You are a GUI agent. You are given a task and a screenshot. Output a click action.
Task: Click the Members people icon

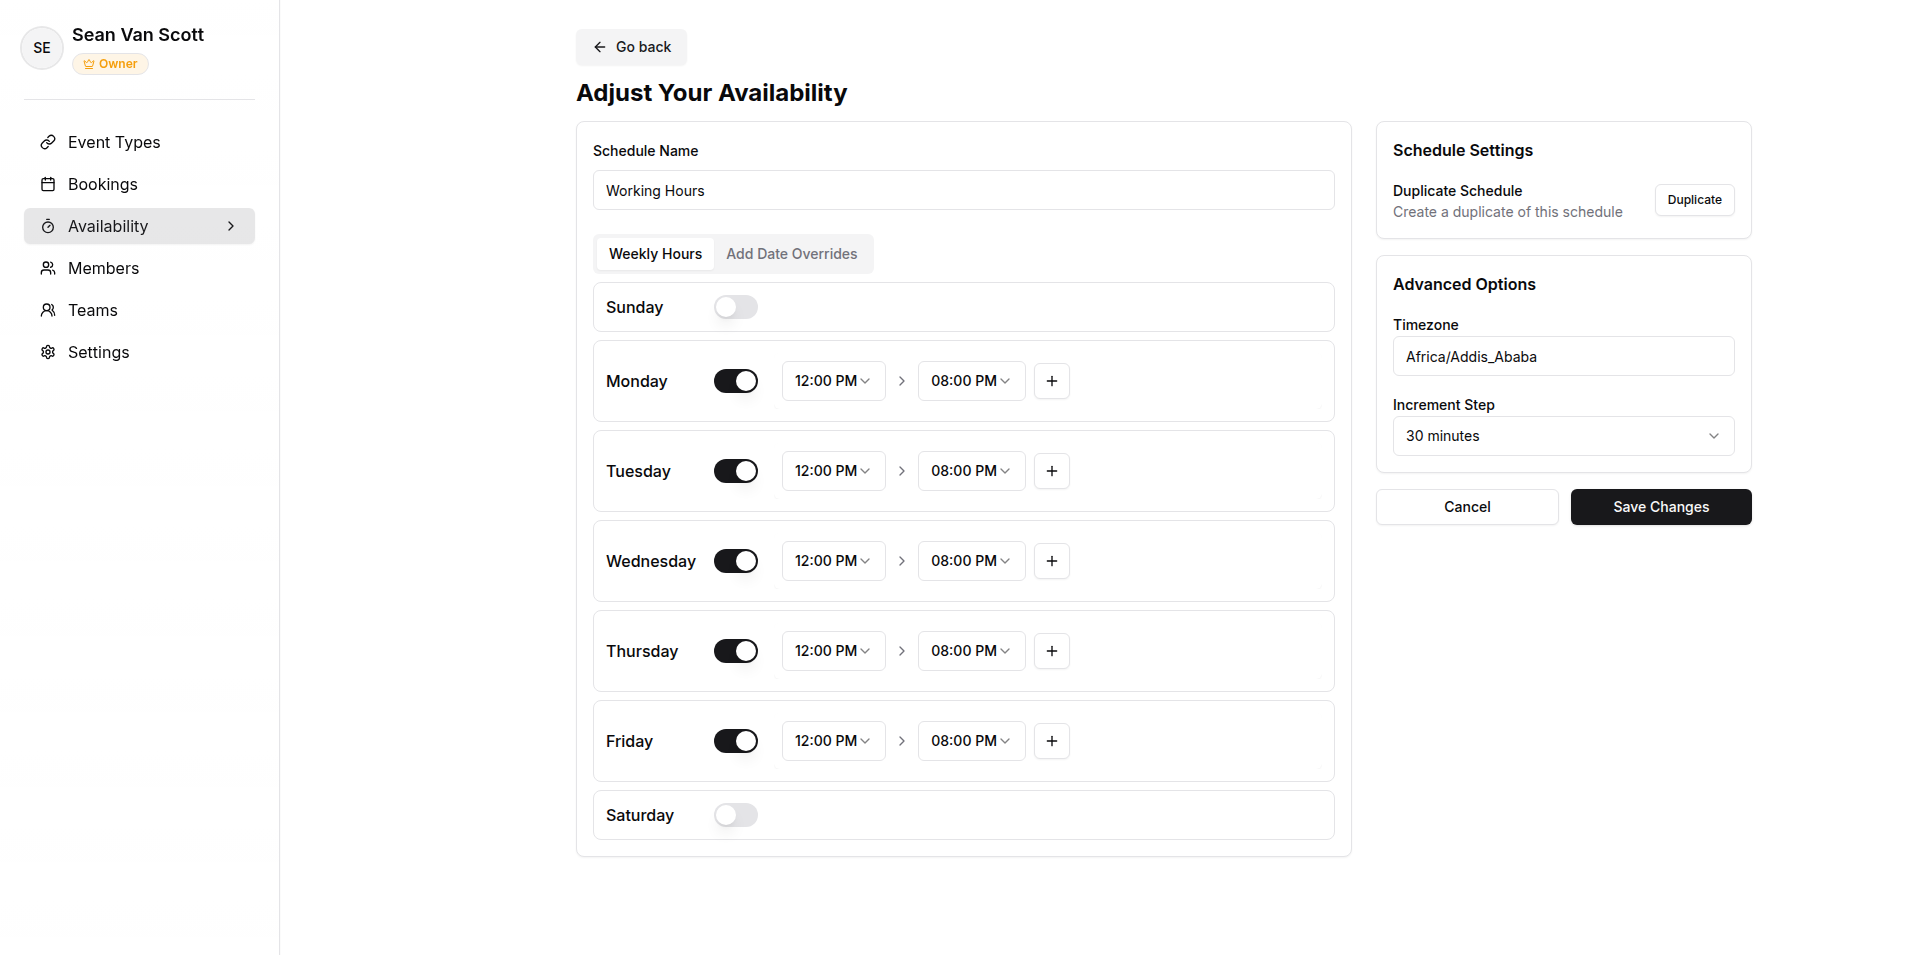48,268
